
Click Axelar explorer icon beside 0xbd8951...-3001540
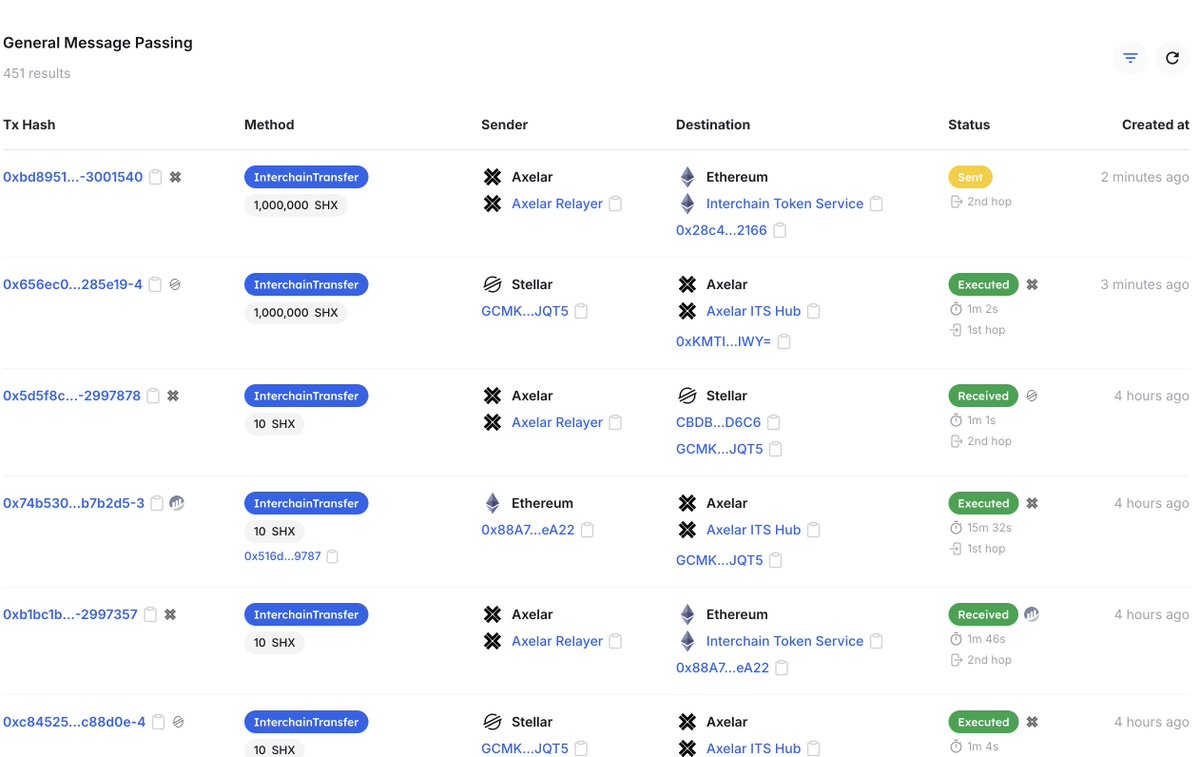click(x=175, y=177)
